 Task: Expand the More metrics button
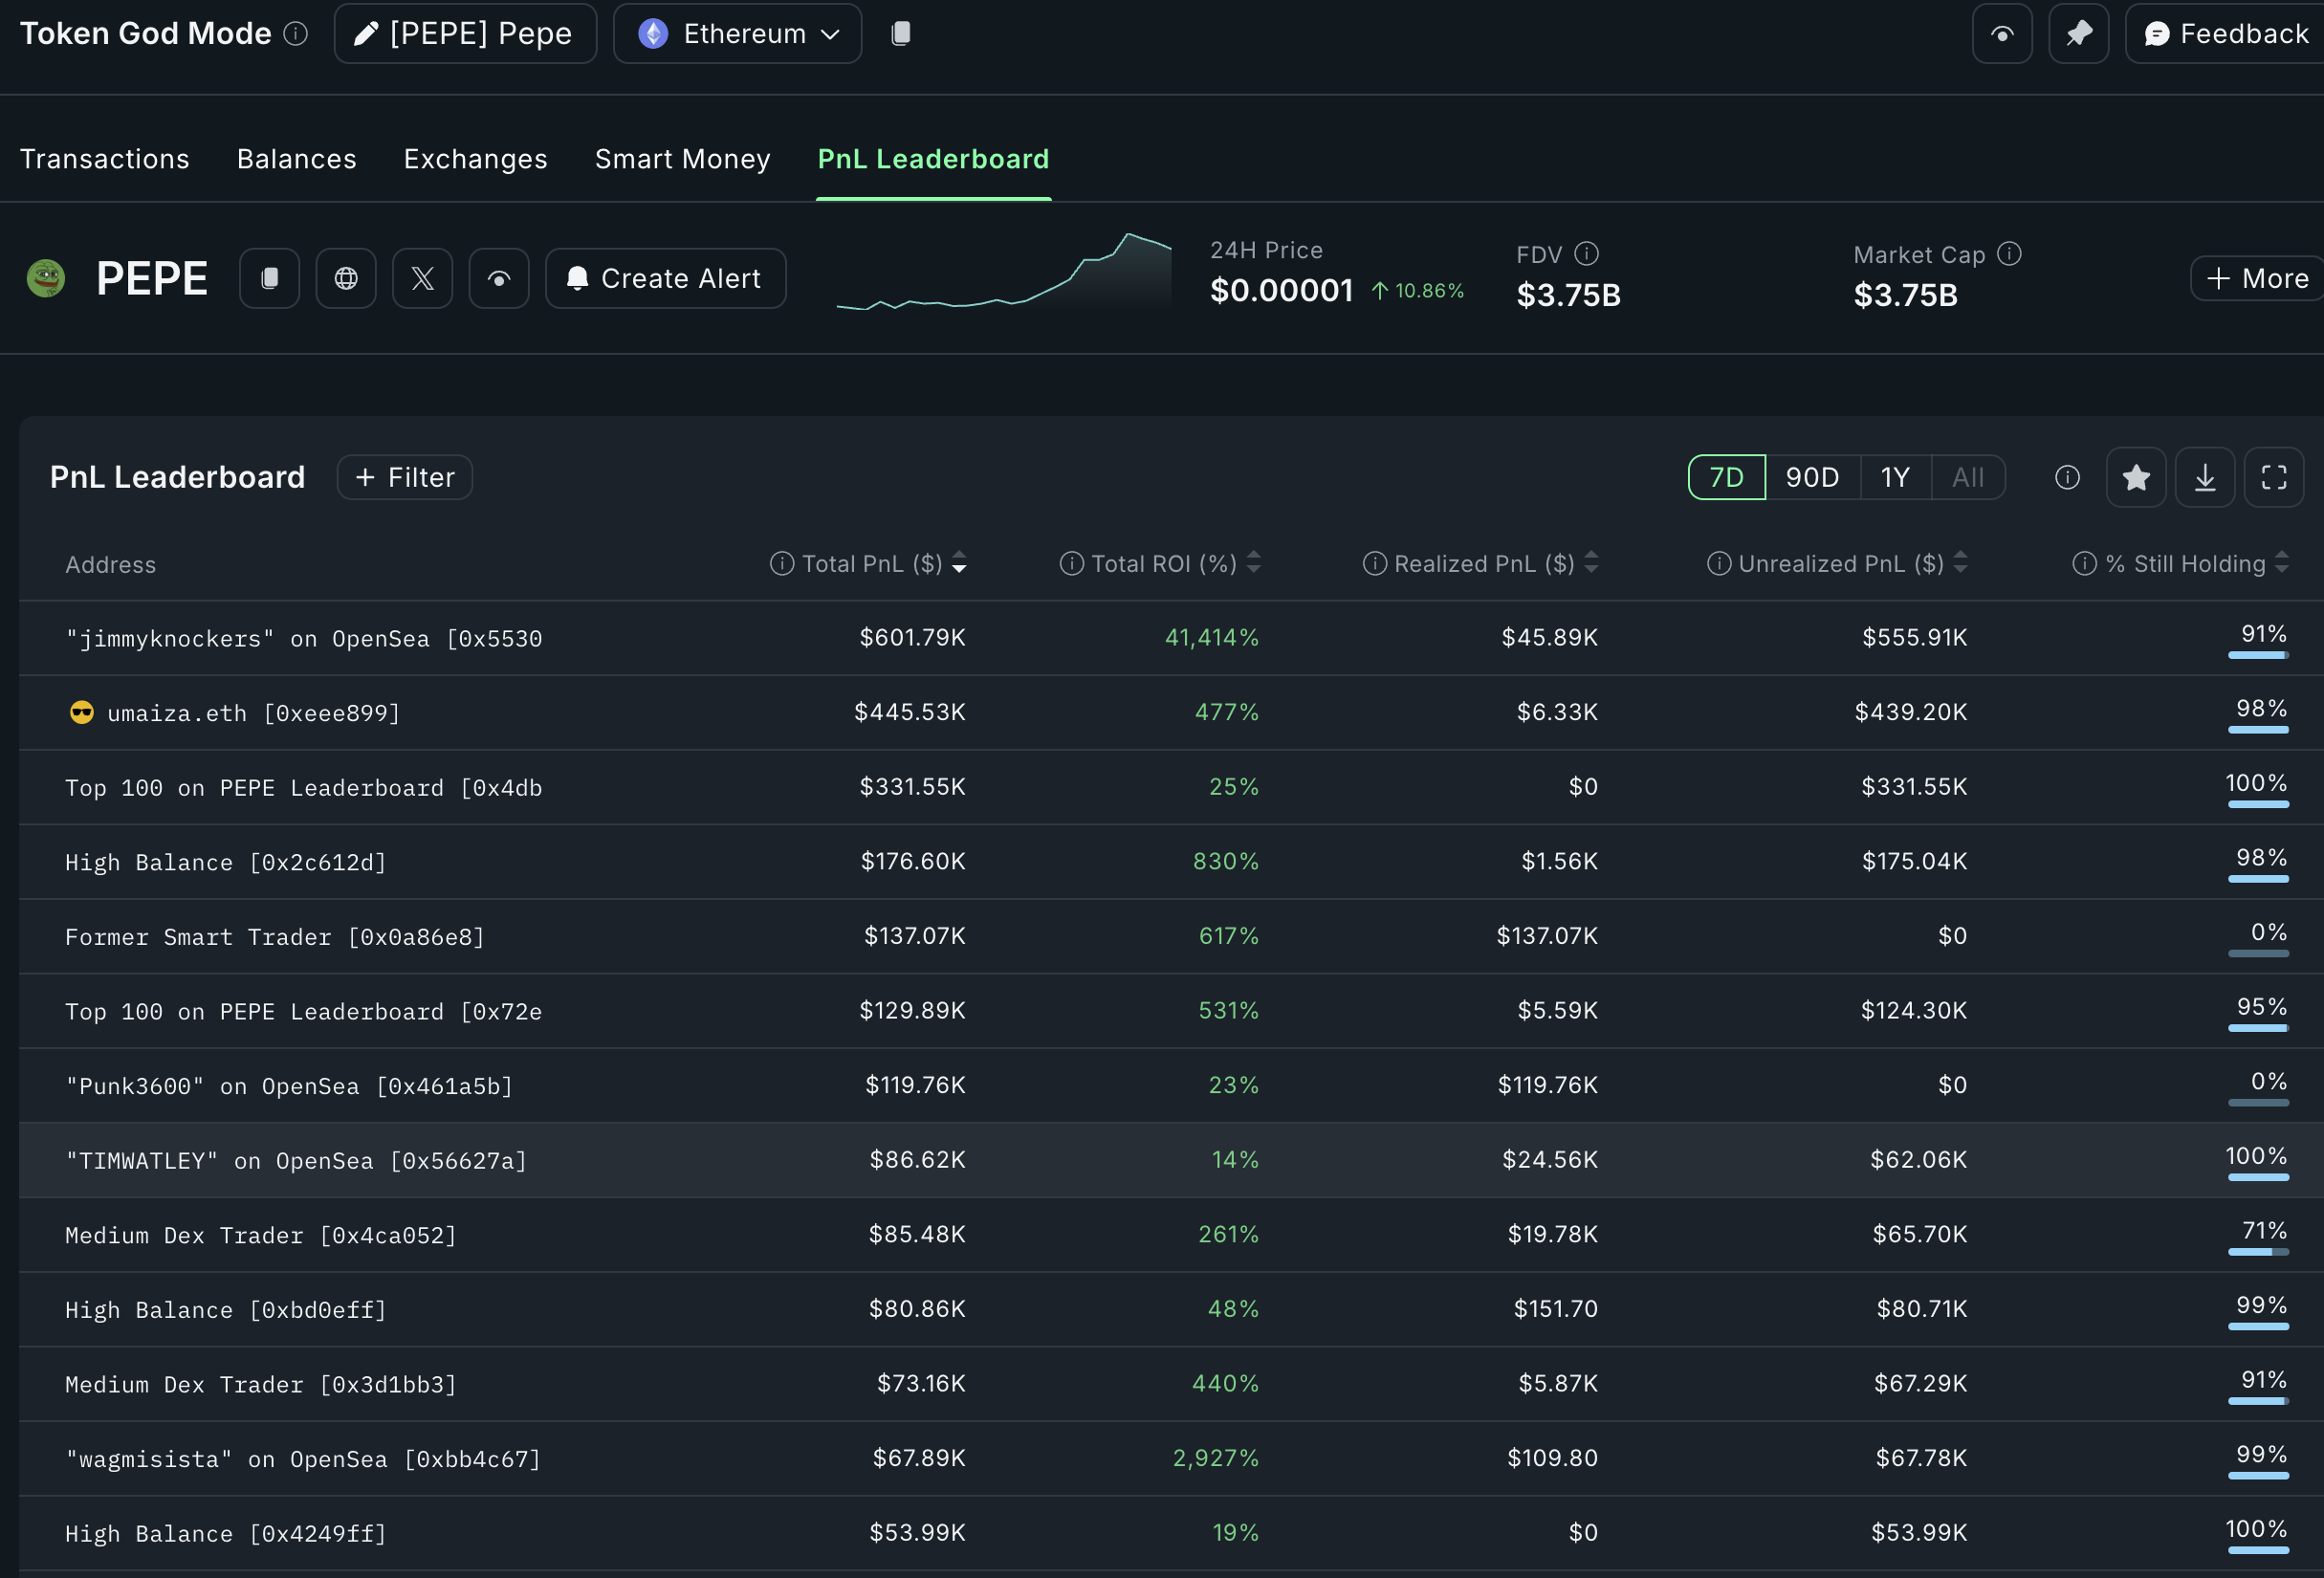click(x=2257, y=279)
